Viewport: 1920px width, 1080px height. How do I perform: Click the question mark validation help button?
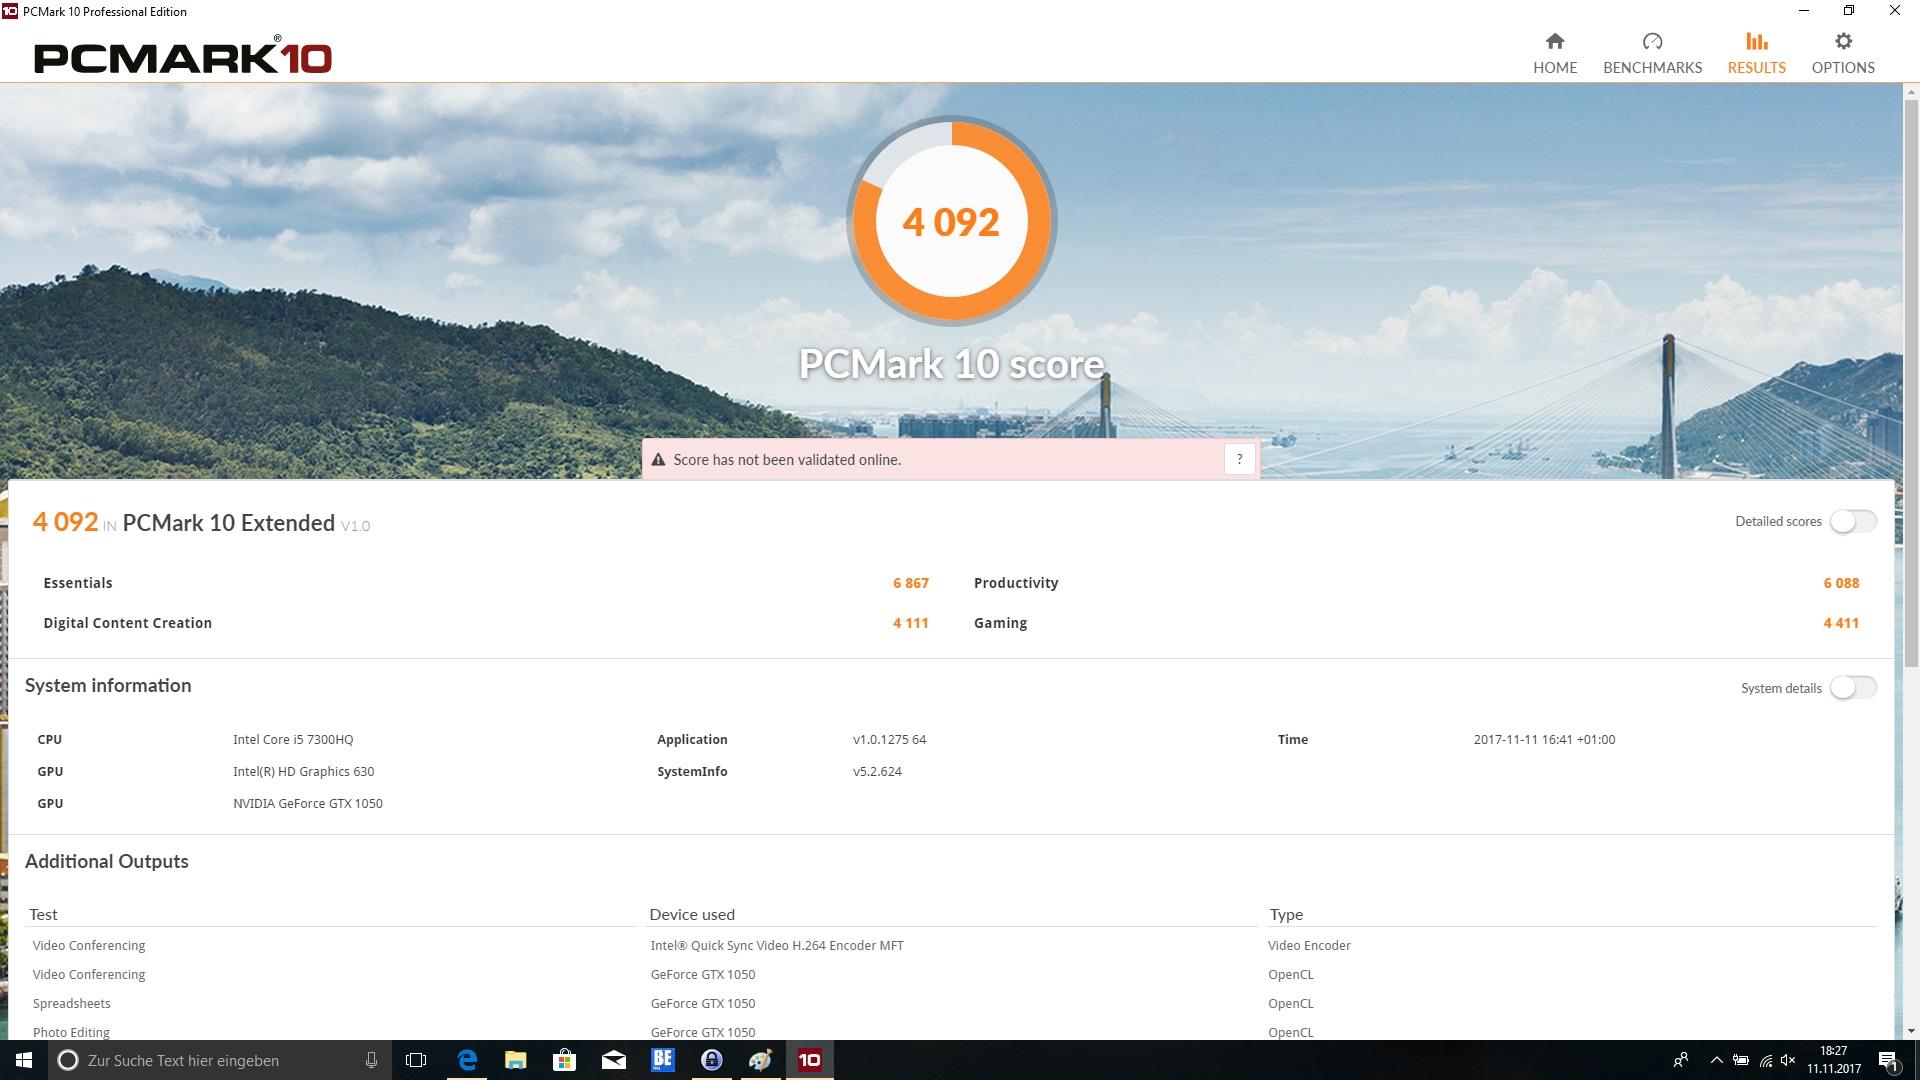coord(1239,459)
